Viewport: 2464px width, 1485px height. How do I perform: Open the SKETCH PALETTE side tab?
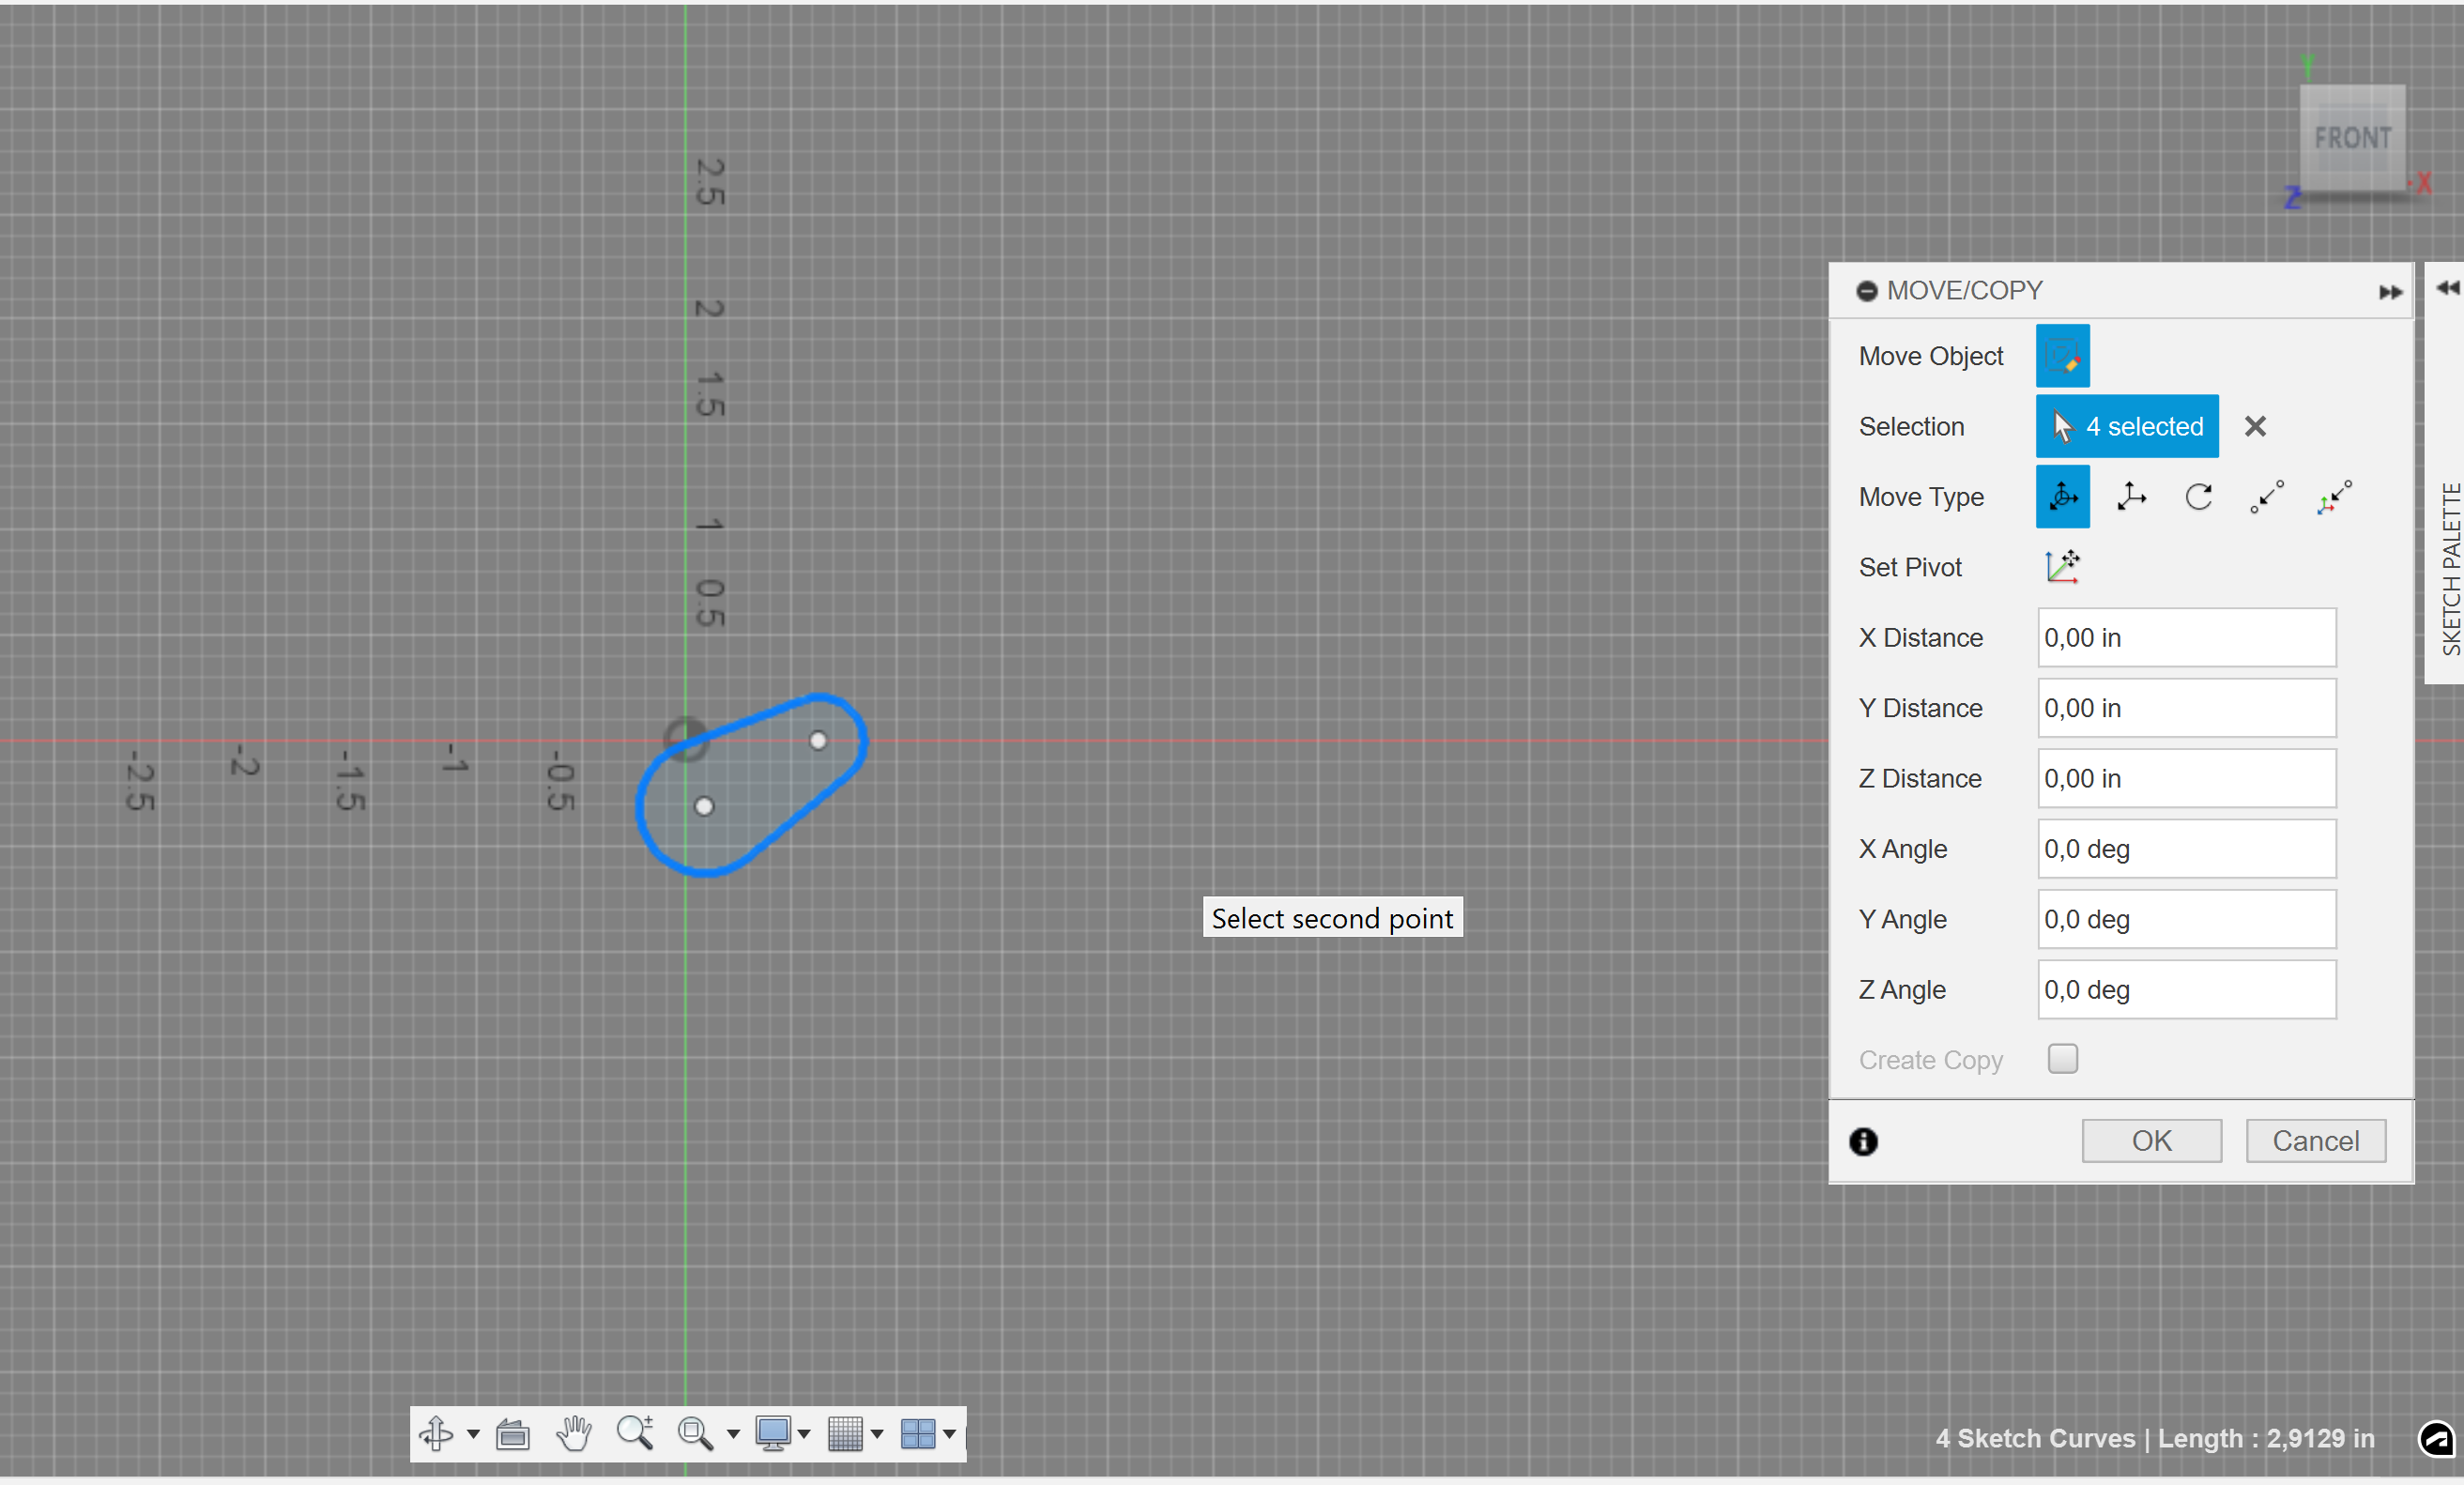(x=2451, y=571)
